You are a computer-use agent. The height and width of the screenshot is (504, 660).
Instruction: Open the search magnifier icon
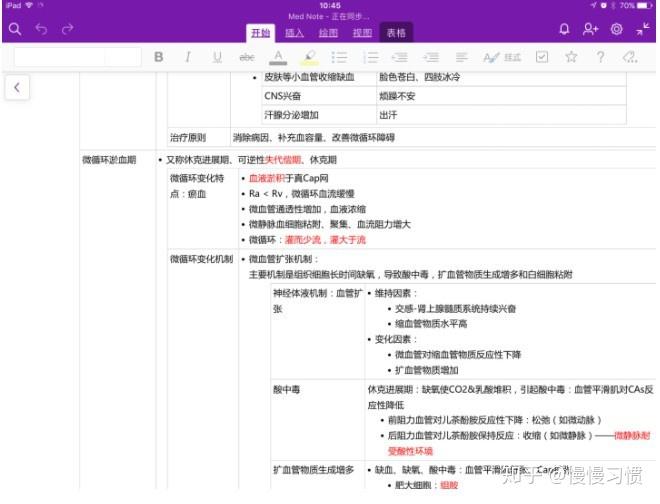coord(15,29)
